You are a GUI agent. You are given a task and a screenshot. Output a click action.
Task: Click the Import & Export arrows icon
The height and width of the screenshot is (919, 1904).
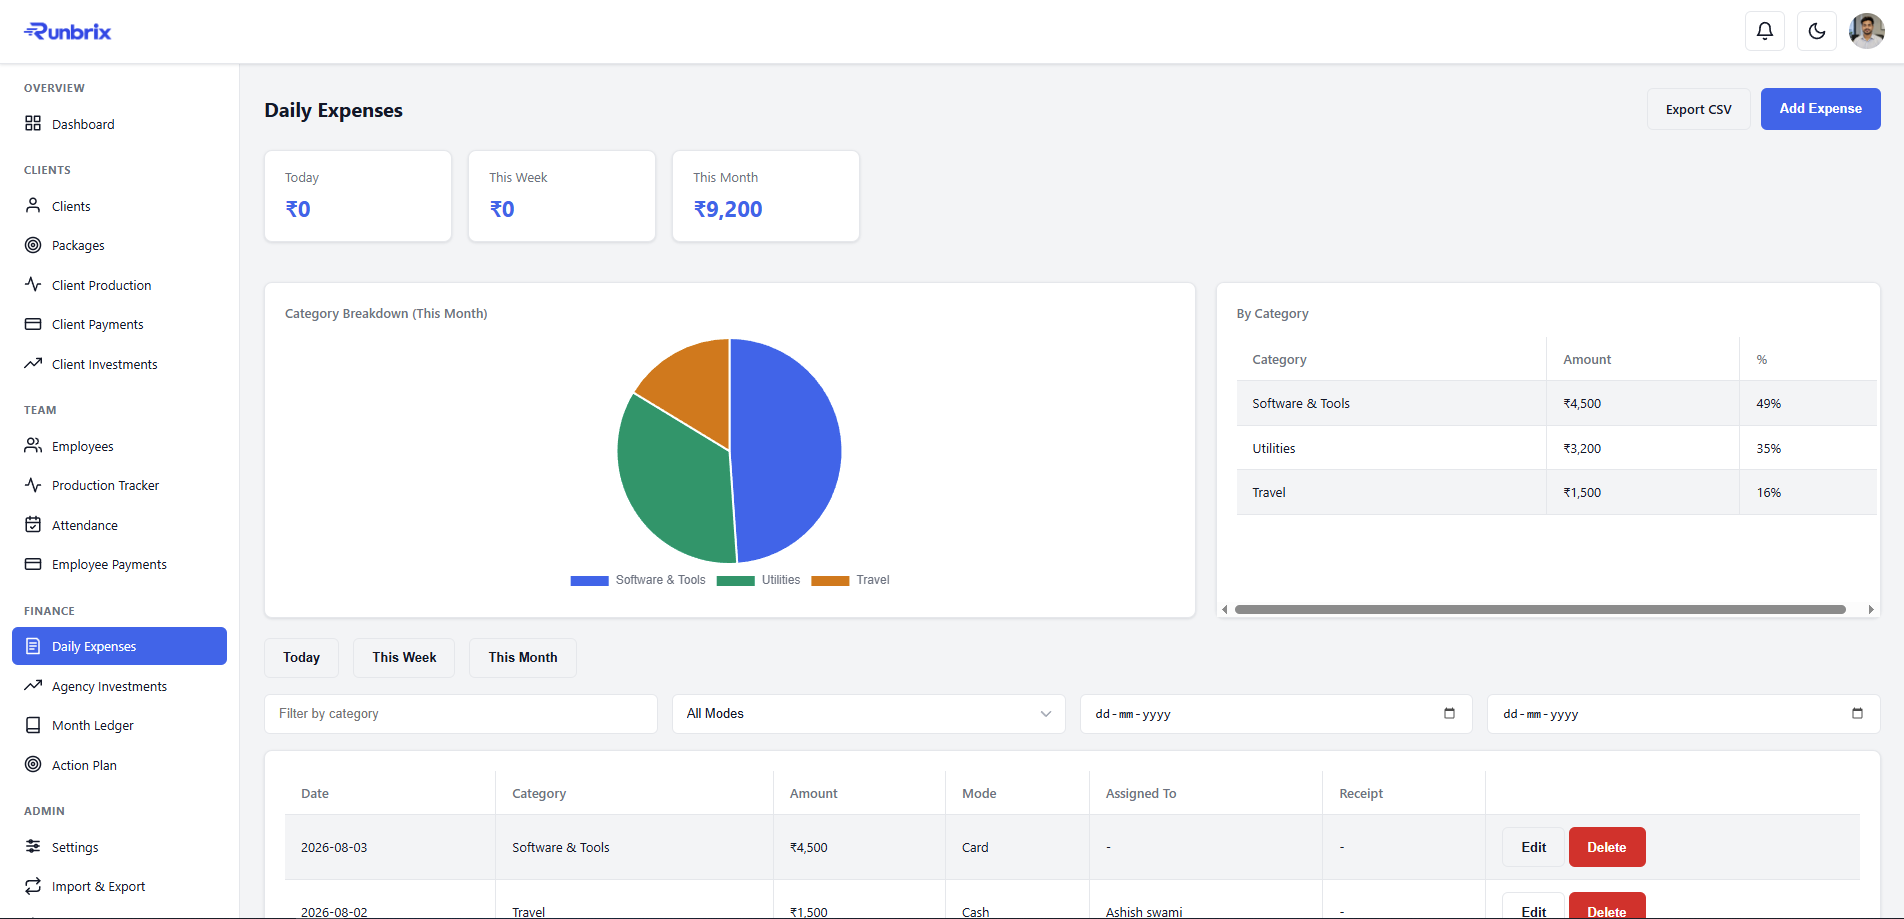pyautogui.click(x=33, y=886)
